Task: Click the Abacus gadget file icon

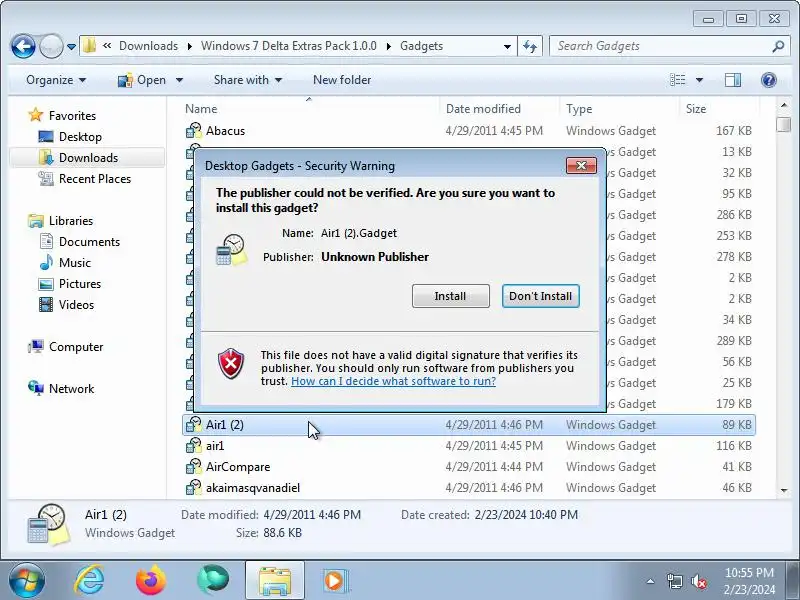Action: click(194, 131)
